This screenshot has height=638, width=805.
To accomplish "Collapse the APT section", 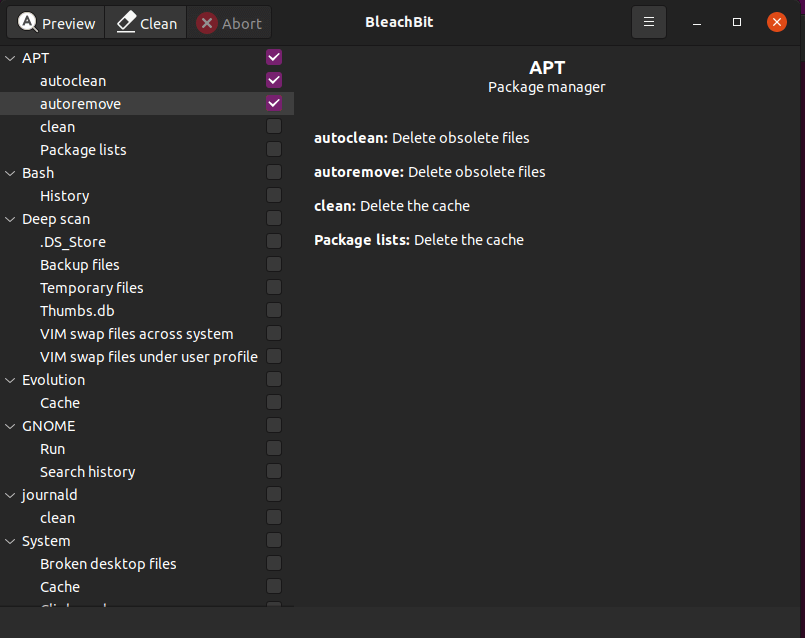I will pyautogui.click(x=9, y=57).
